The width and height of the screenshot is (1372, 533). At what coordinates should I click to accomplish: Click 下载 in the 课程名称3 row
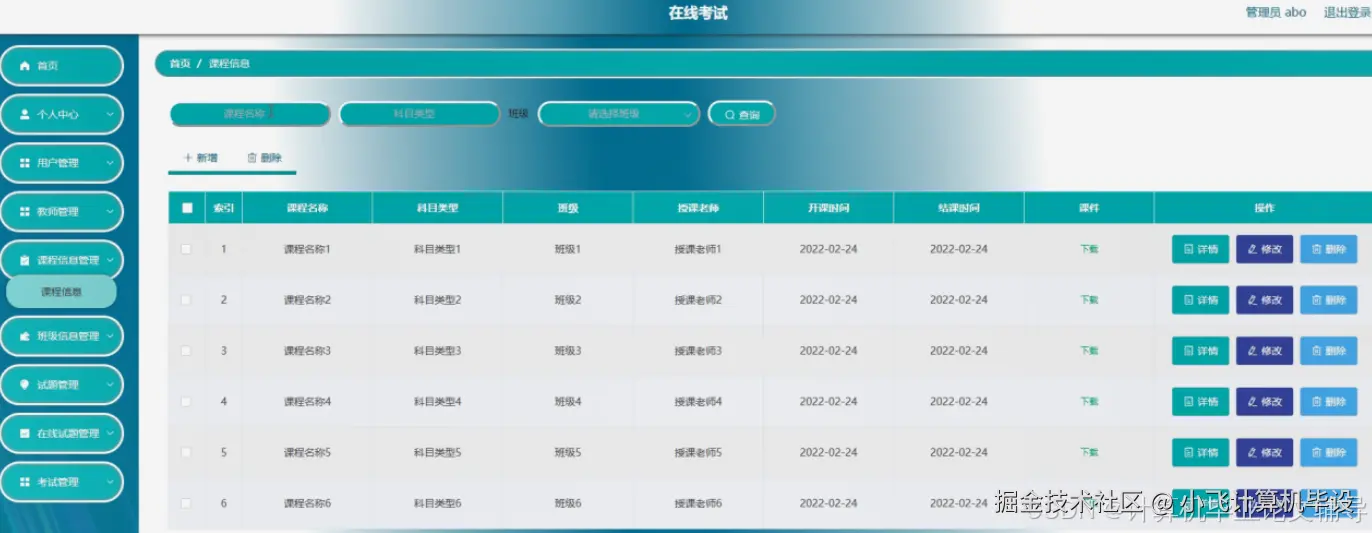[1089, 351]
